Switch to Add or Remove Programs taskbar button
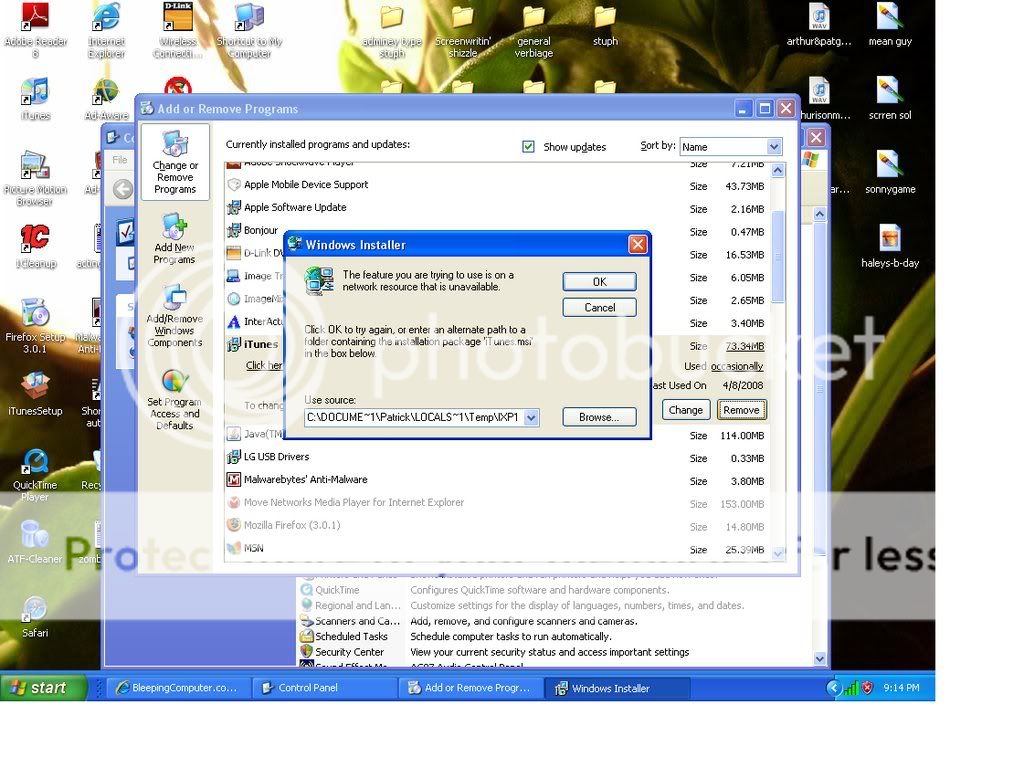The image size is (1024, 768). (471, 688)
